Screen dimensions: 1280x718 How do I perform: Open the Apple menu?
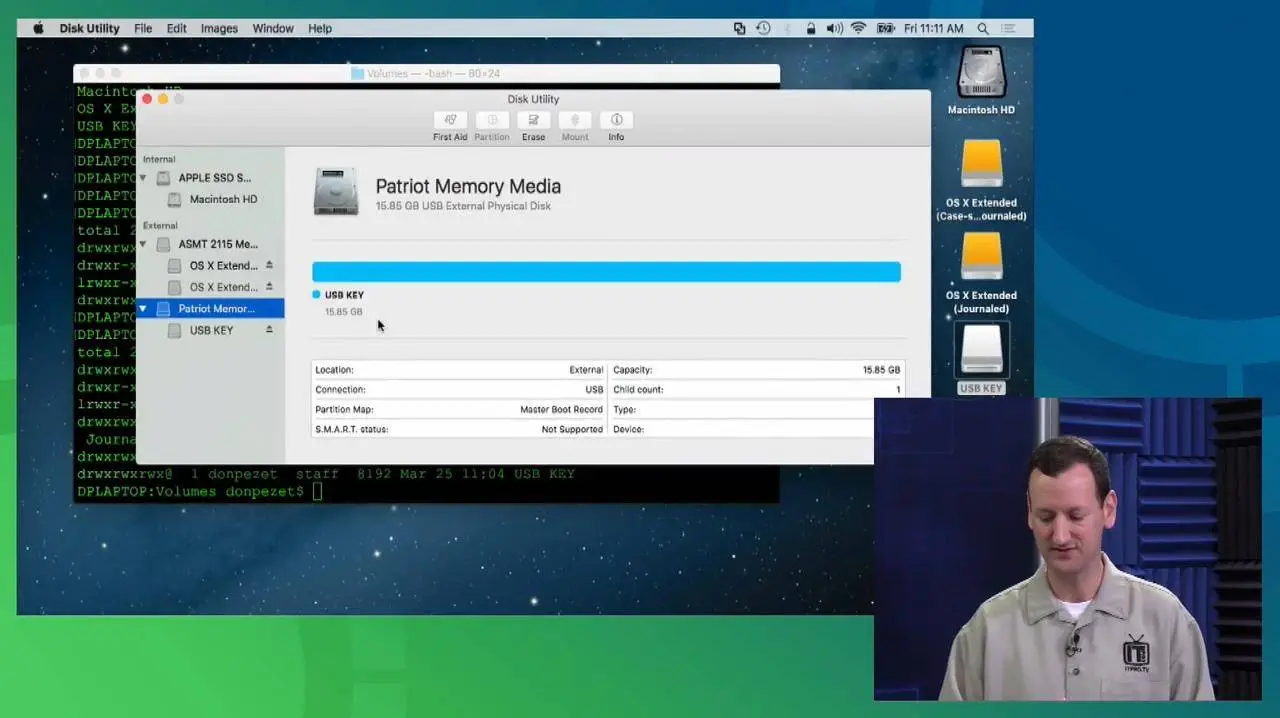pyautogui.click(x=38, y=28)
